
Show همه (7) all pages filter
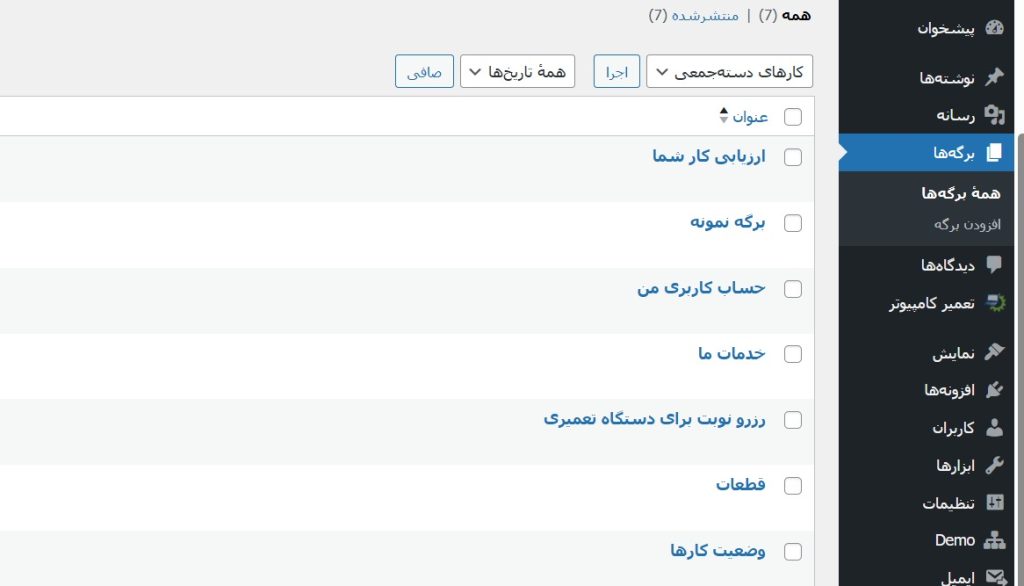[785, 15]
